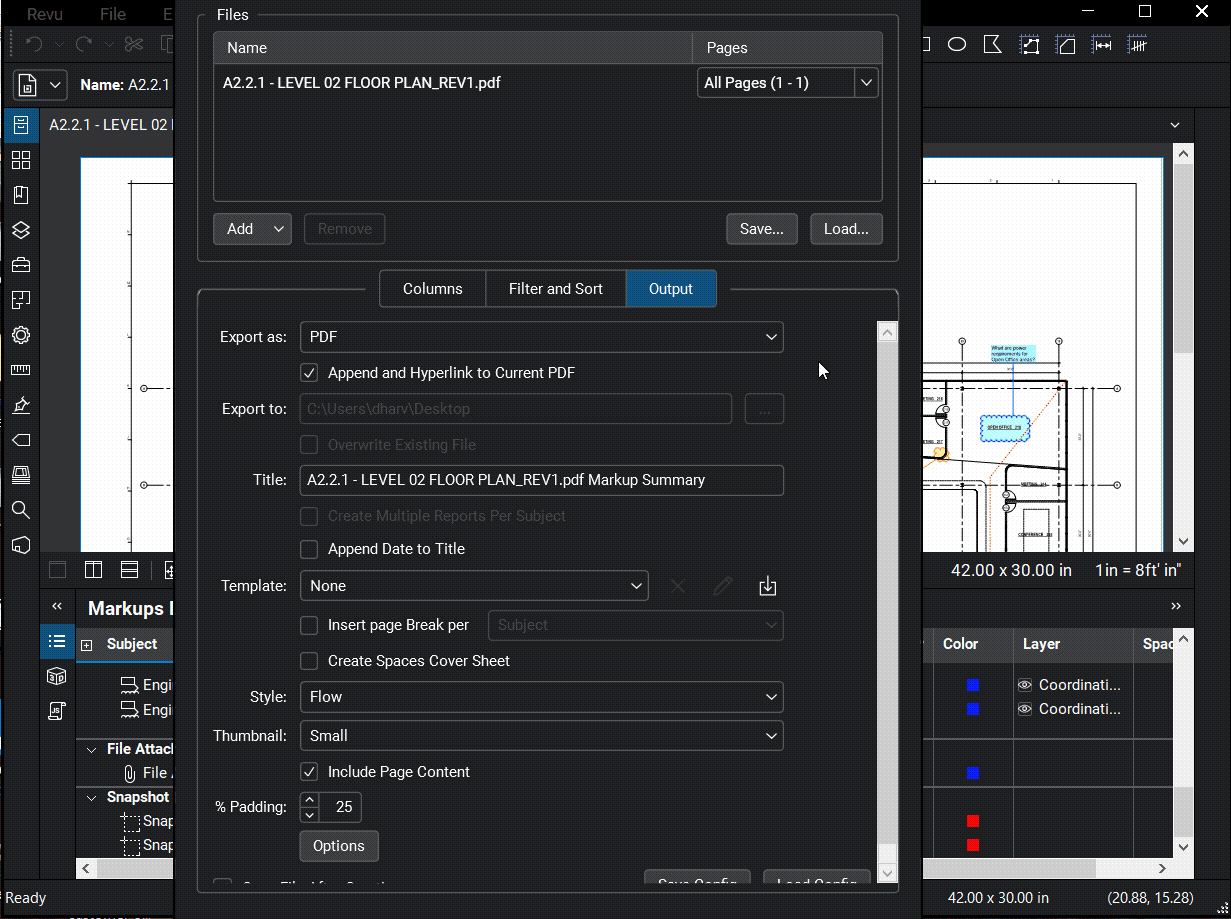Open the All Pages dropdown for the PDF

point(866,82)
